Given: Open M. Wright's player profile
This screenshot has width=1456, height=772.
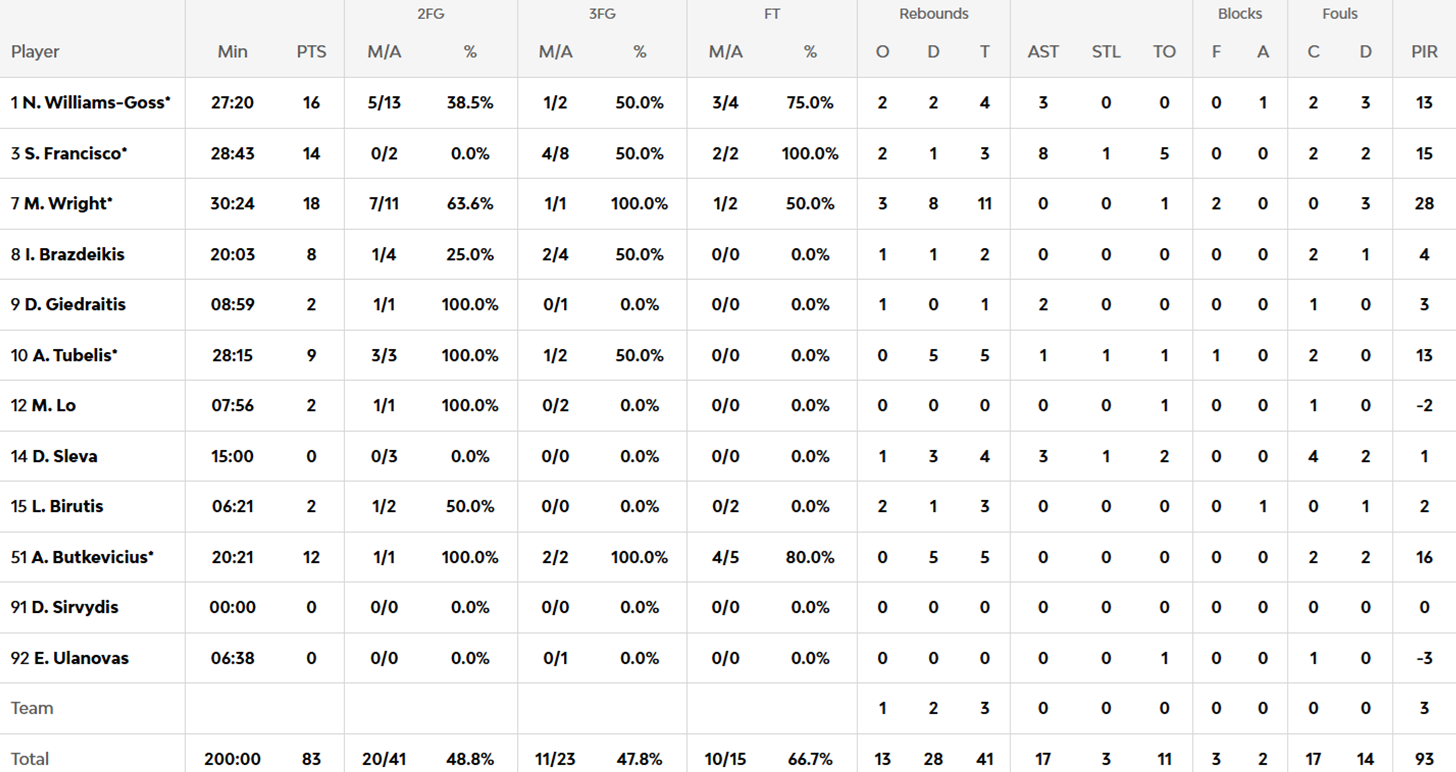Looking at the screenshot, I should (x=67, y=204).
